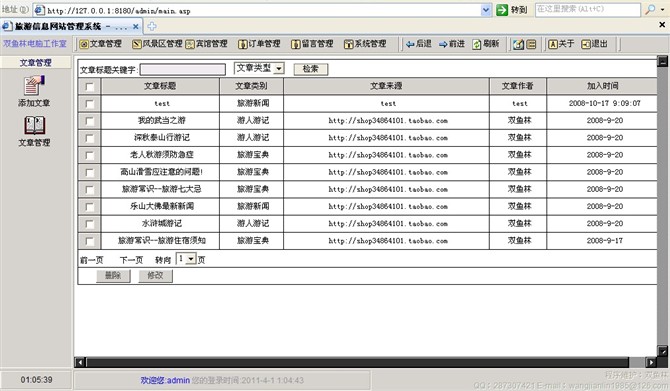Focus the browser search box
The image size is (670, 391).
588,9
